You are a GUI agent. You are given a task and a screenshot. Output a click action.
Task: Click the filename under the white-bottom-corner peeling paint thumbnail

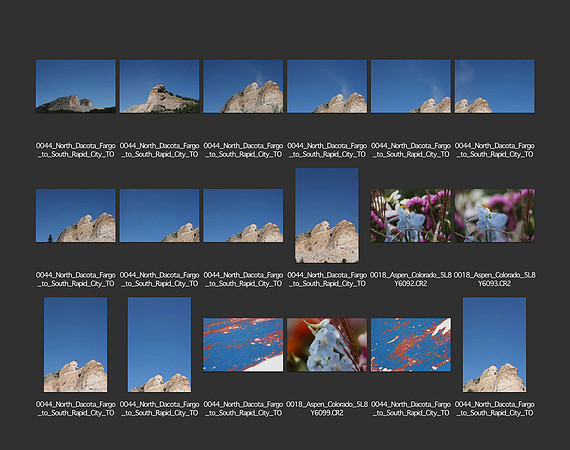[x=243, y=409]
